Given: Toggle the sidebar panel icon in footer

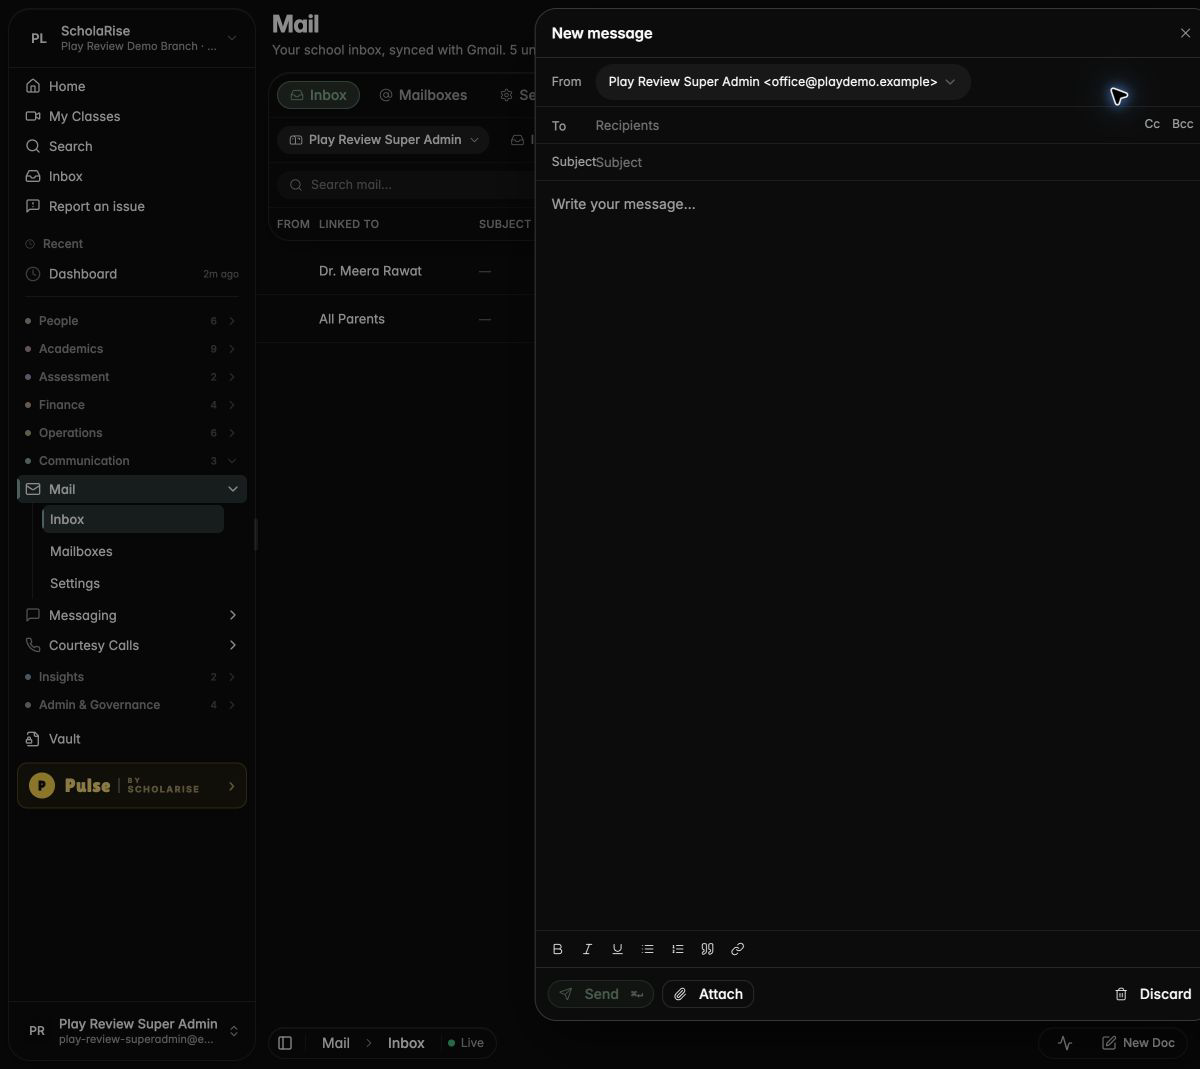Looking at the screenshot, I should [x=285, y=1043].
